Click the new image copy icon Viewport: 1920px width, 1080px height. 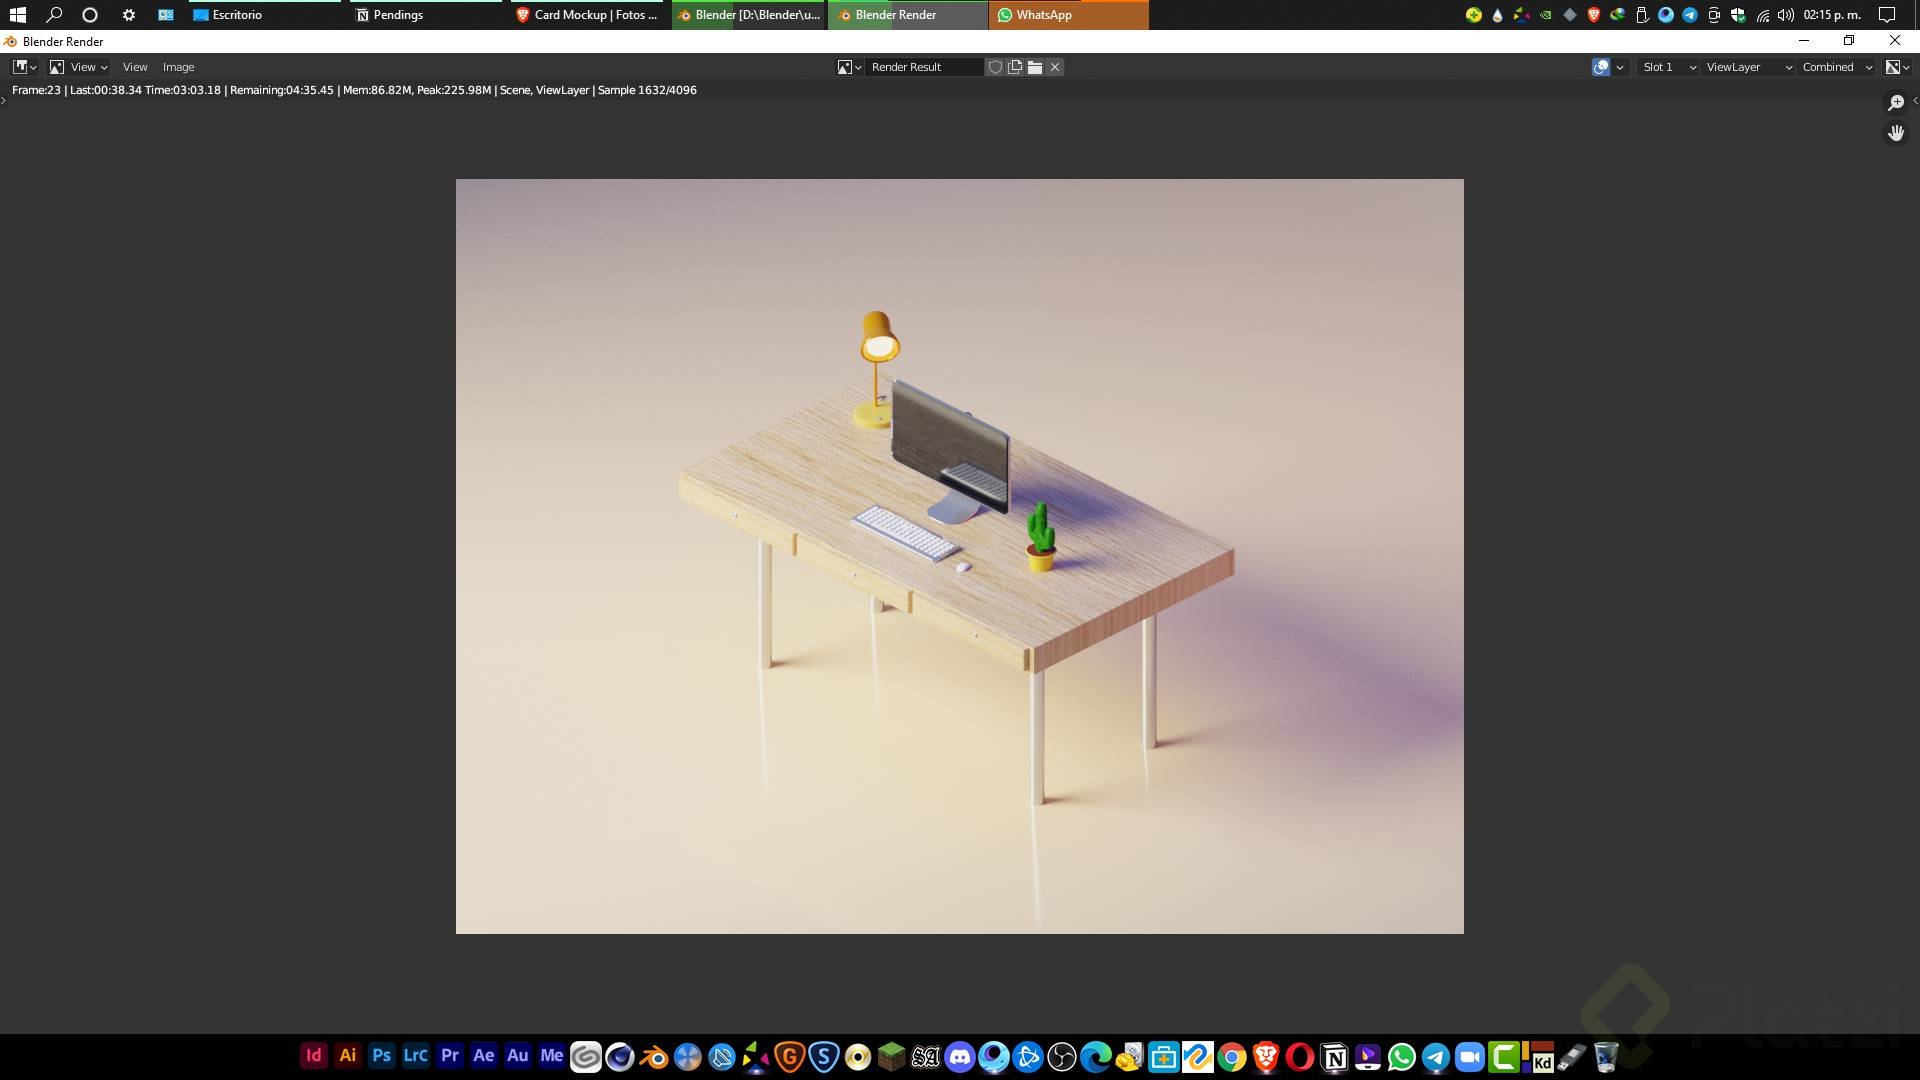1015,67
